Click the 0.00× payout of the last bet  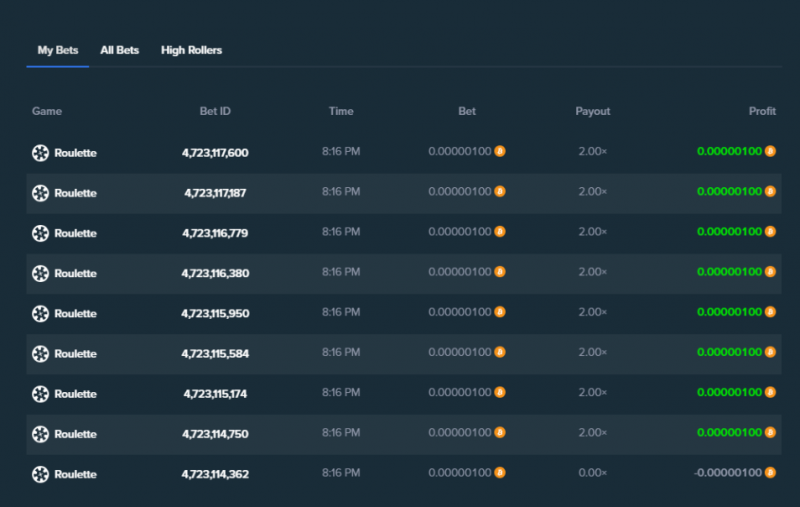tap(592, 473)
